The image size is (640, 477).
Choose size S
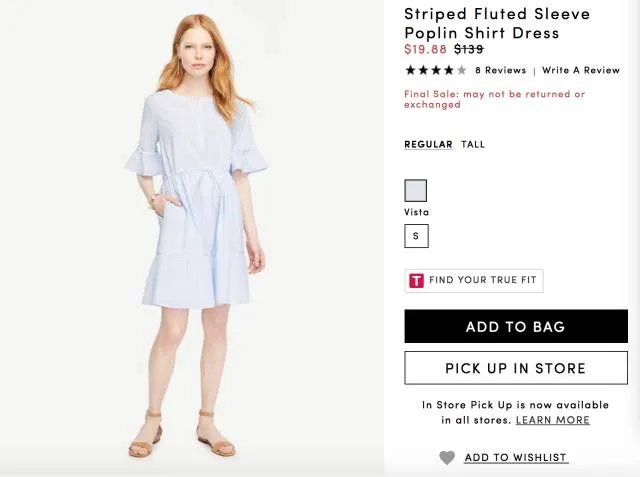[x=416, y=236]
